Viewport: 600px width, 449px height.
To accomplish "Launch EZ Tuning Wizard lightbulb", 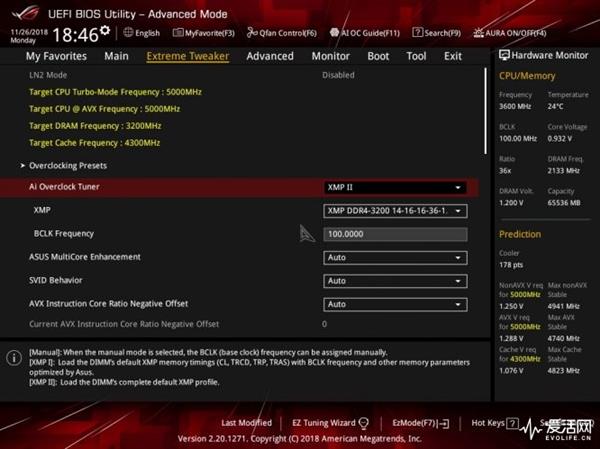I will pos(363,423).
